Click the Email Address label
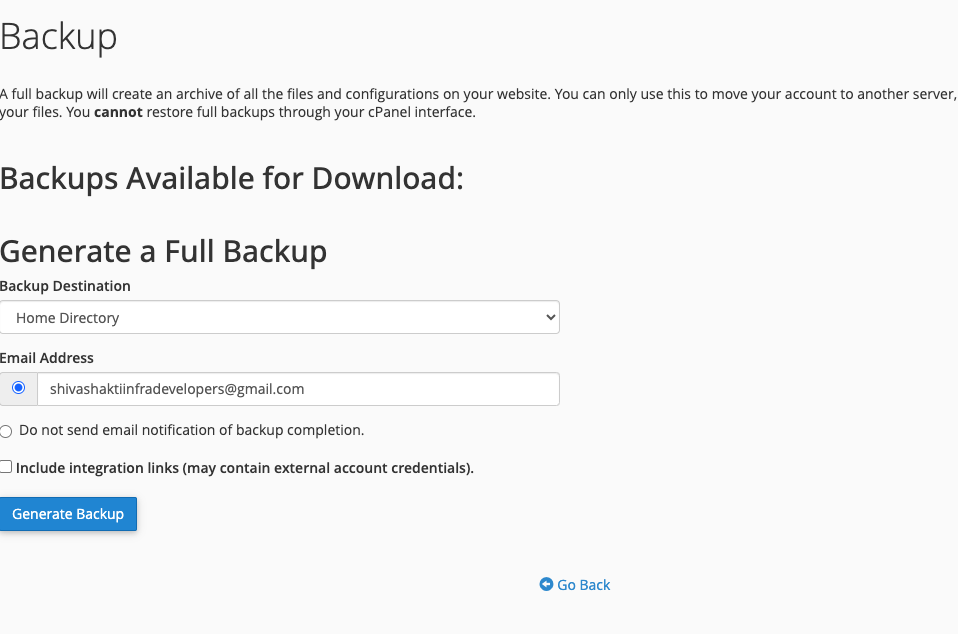The image size is (958, 634). pyautogui.click(x=47, y=358)
